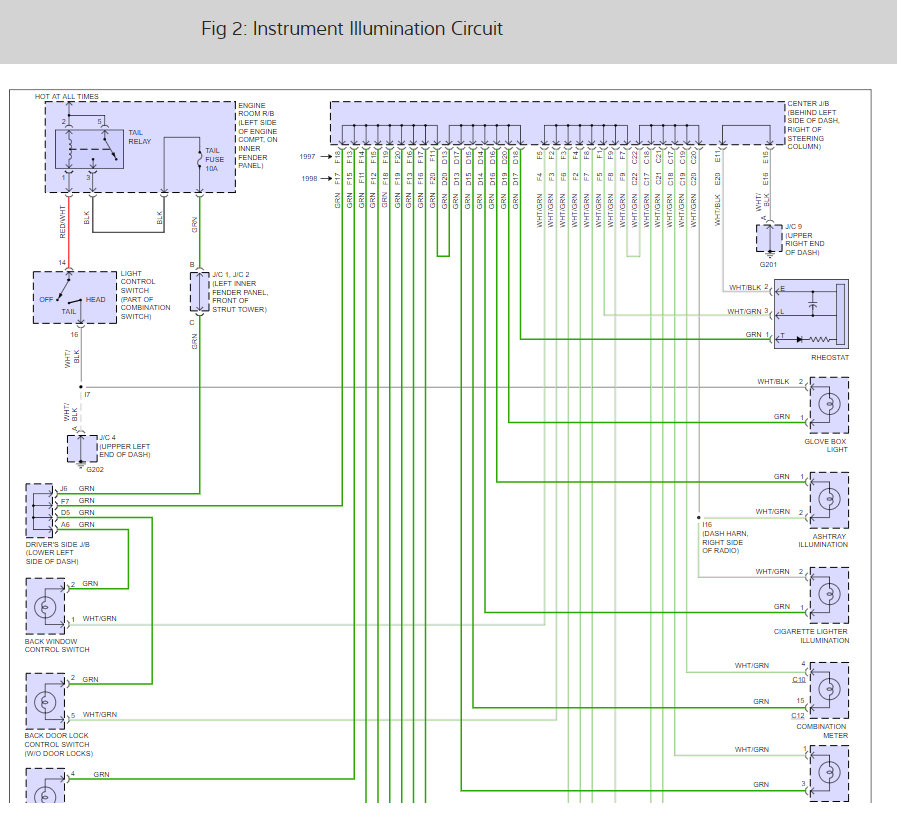Click the WHT/BLK 2 rheostat terminal label
Image resolution: width=897 pixels, height=813 pixels.
pyautogui.click(x=749, y=287)
